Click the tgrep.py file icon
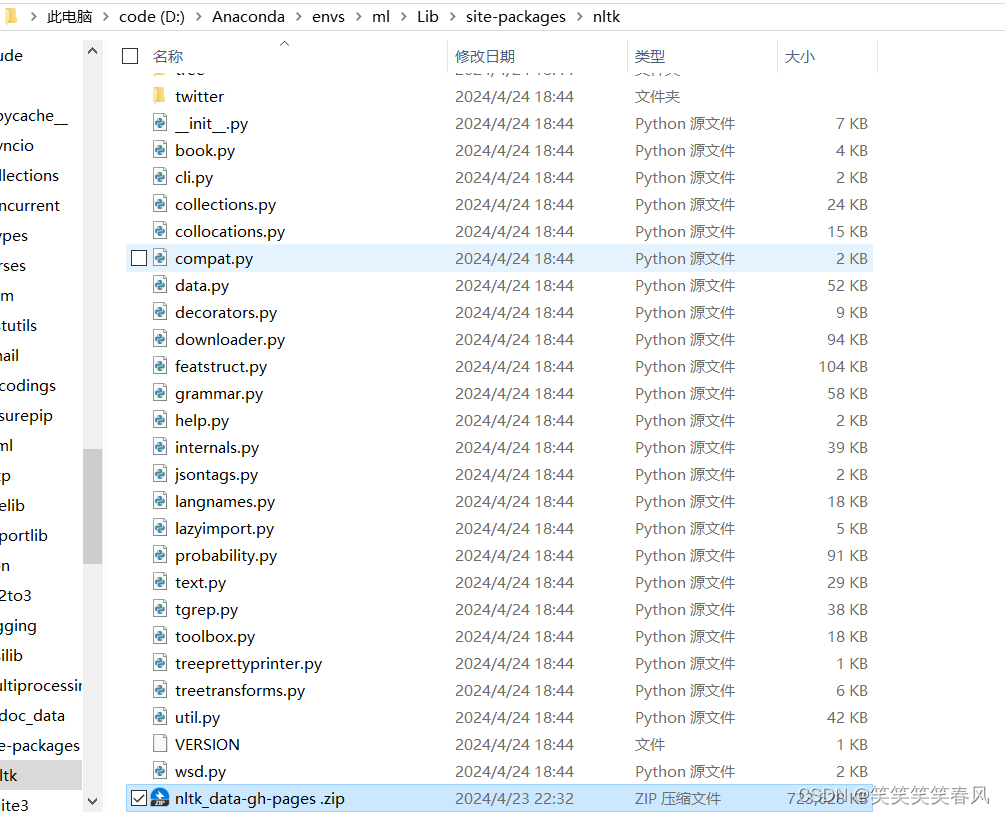1005x814 pixels. point(160,608)
